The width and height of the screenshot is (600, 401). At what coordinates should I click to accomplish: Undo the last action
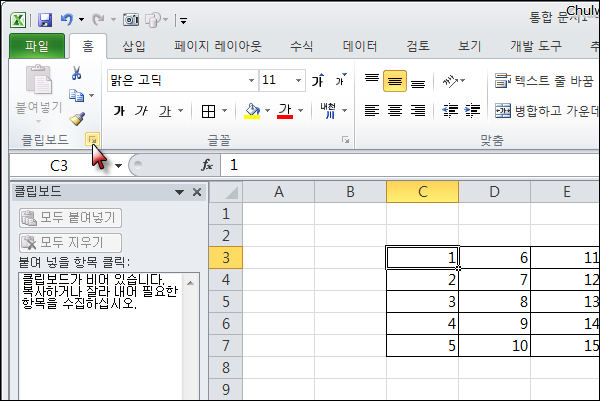[67, 19]
